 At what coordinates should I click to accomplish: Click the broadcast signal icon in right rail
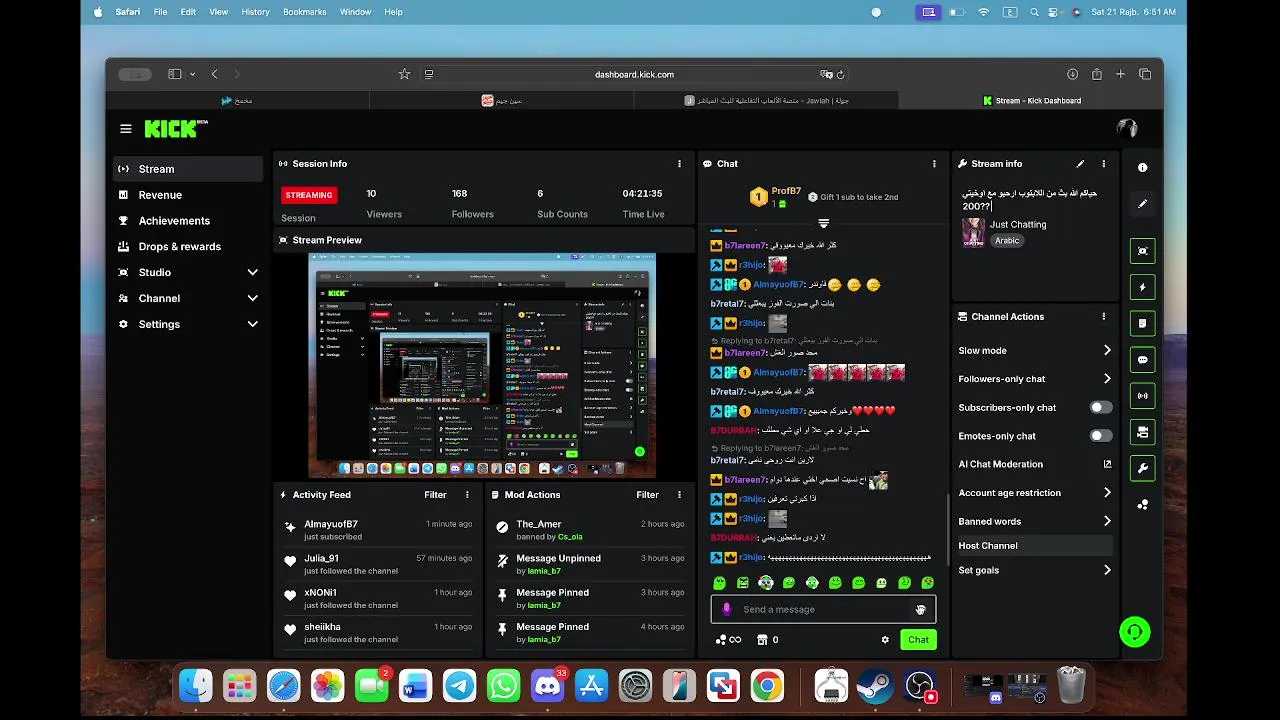click(1142, 396)
